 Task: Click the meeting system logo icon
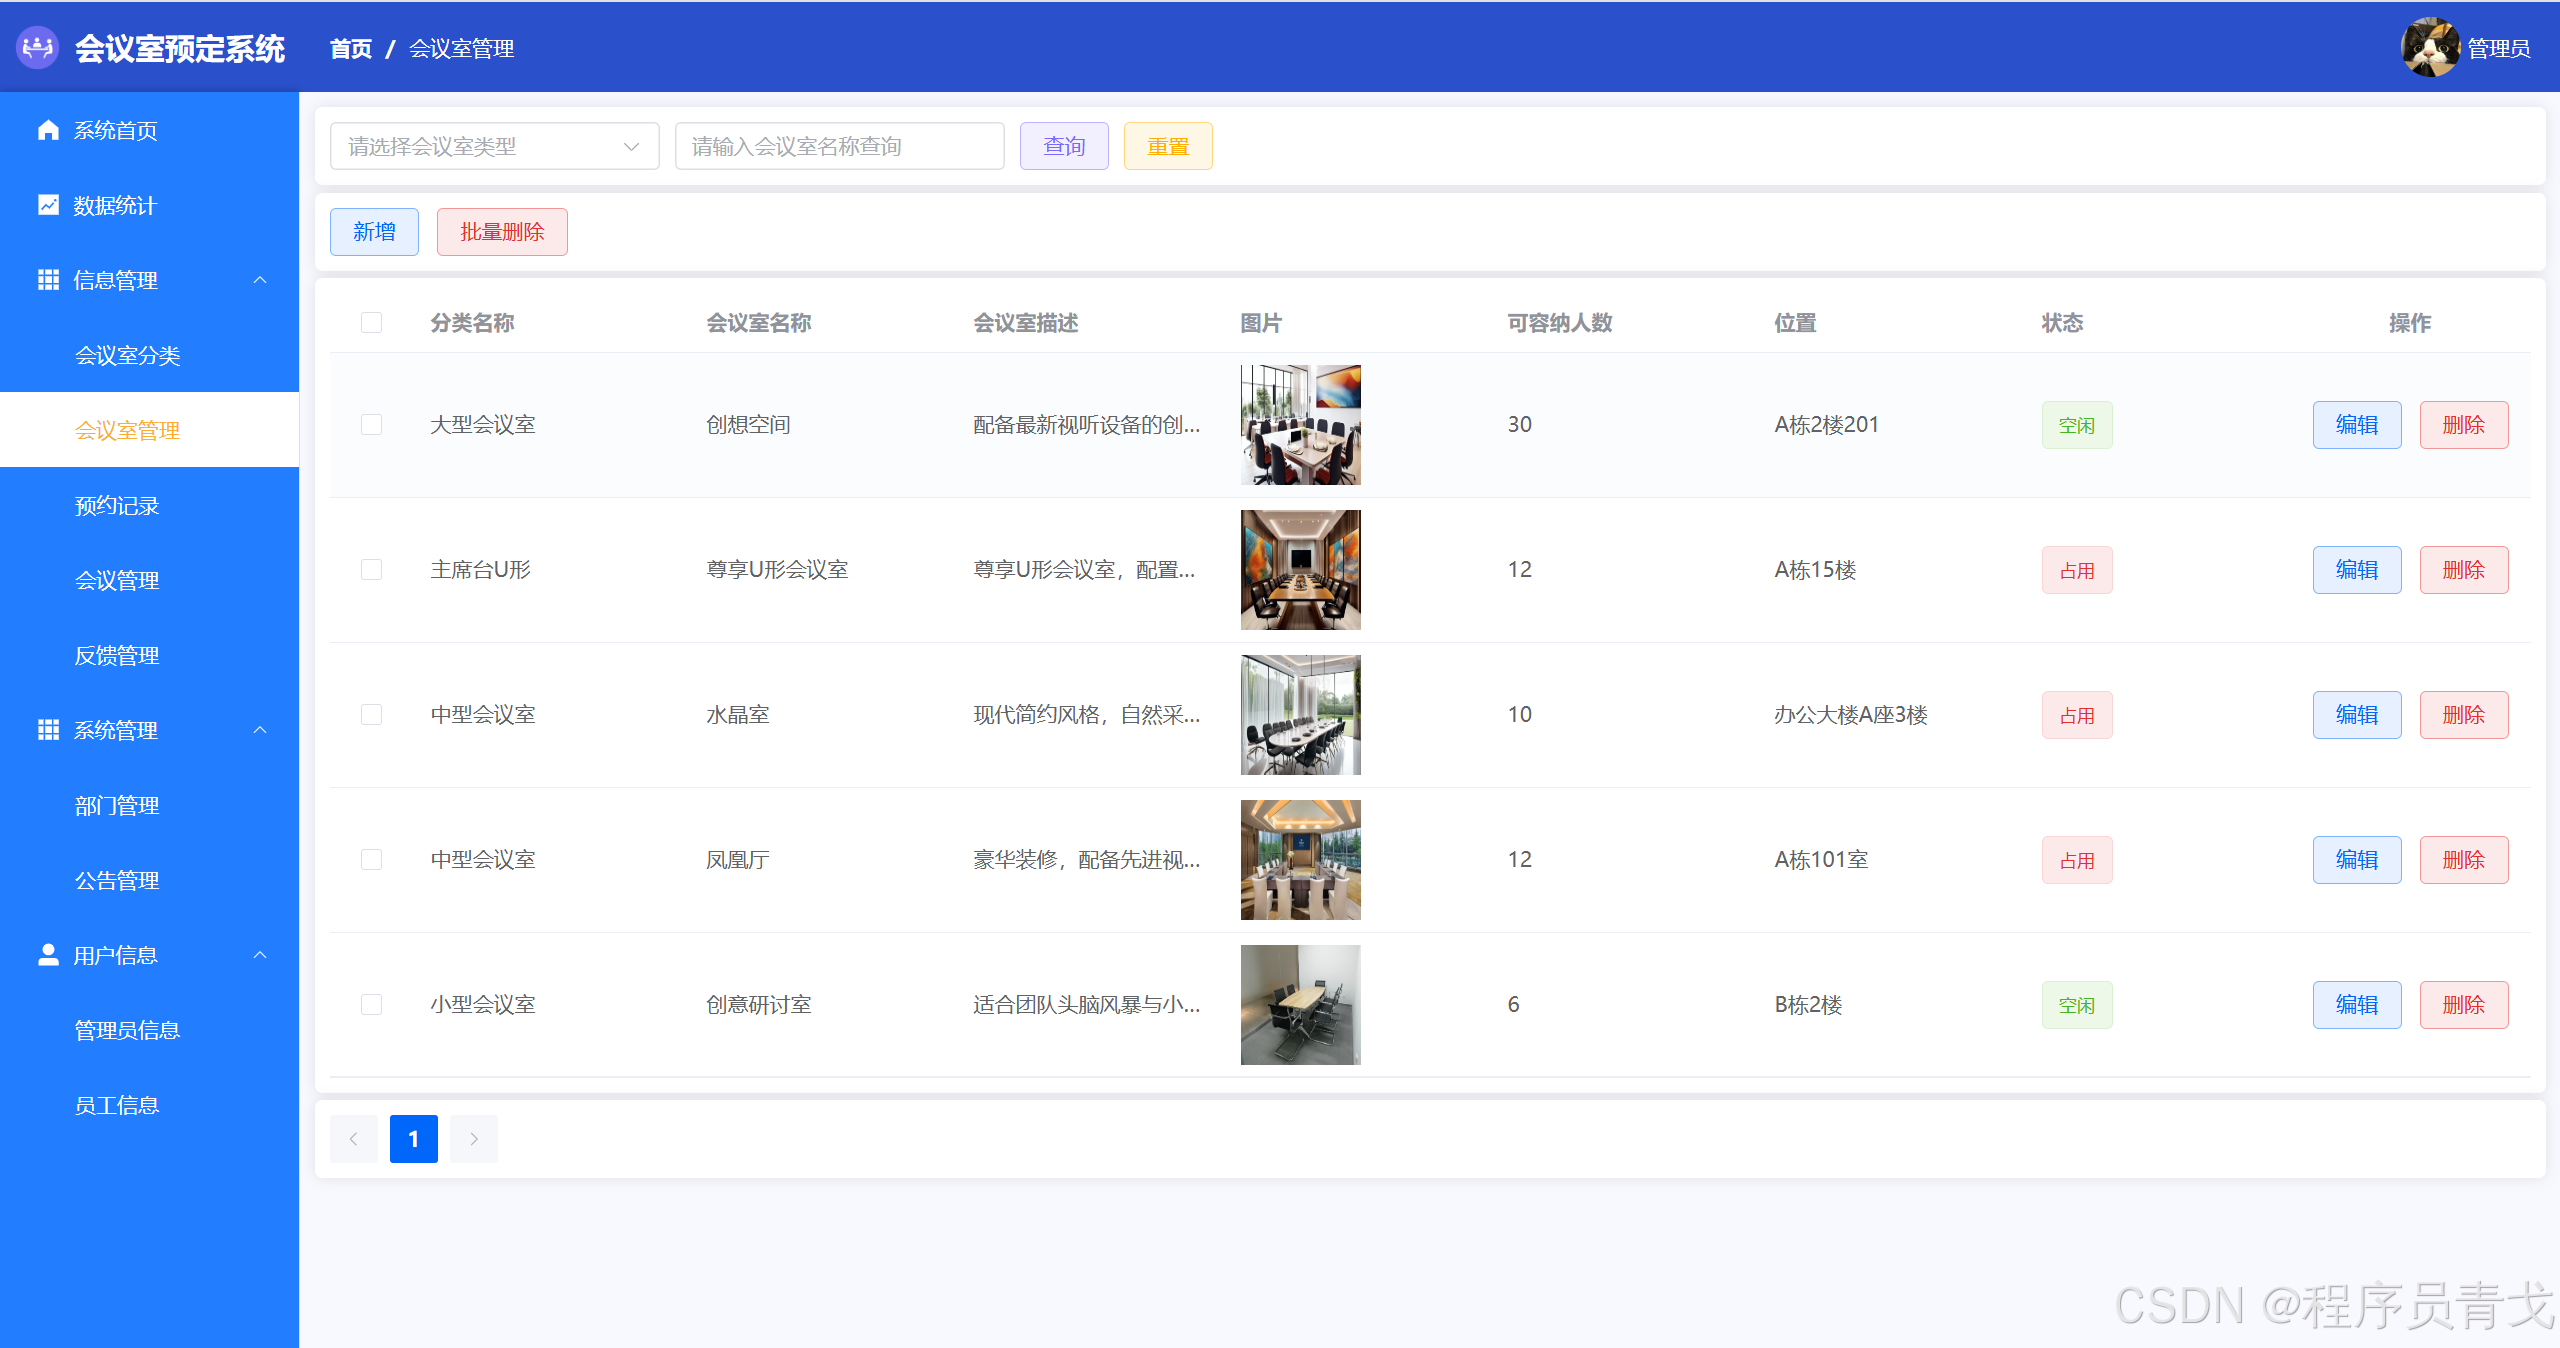coord(38,47)
